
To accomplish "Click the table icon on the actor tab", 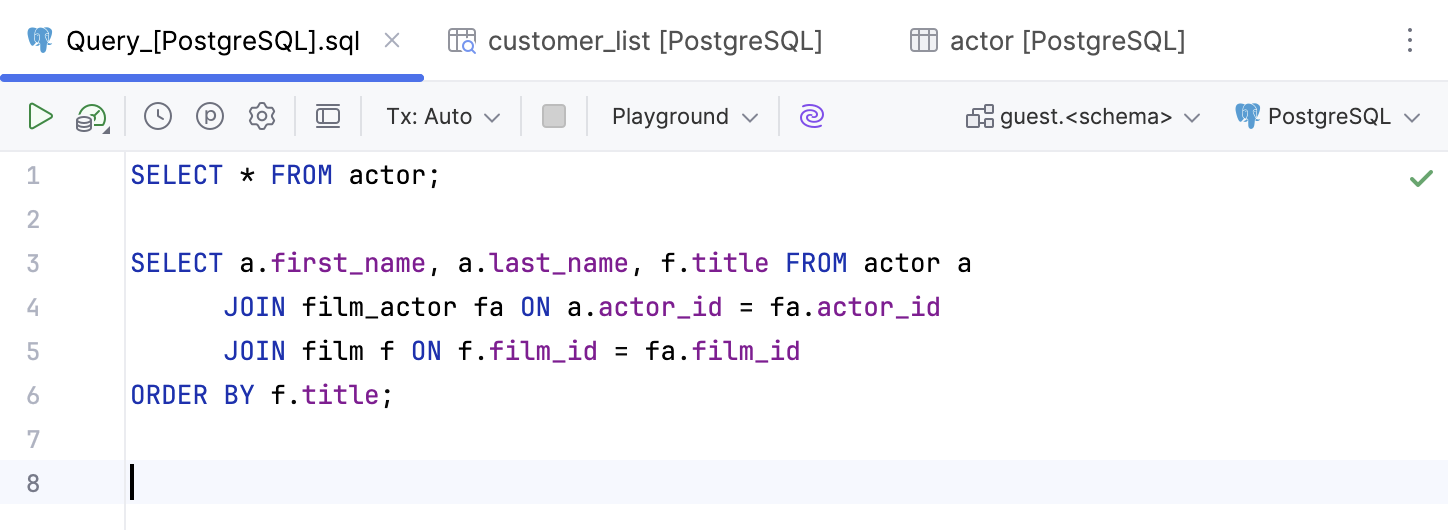I will [923, 40].
